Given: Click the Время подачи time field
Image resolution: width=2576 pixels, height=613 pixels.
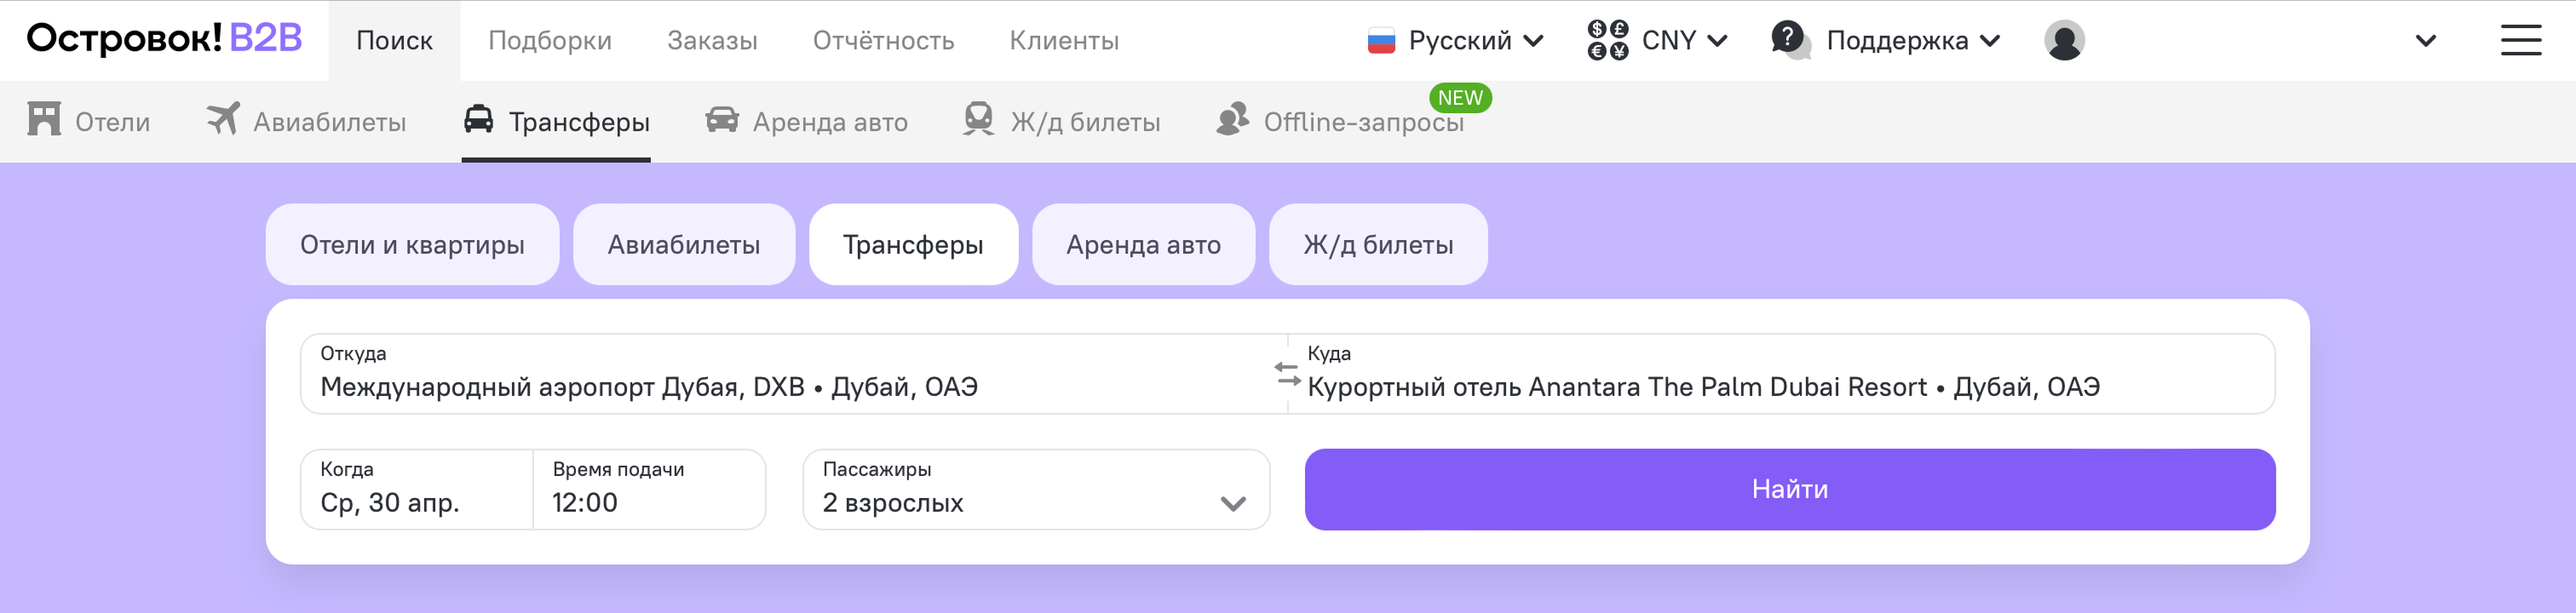Looking at the screenshot, I should point(648,490).
